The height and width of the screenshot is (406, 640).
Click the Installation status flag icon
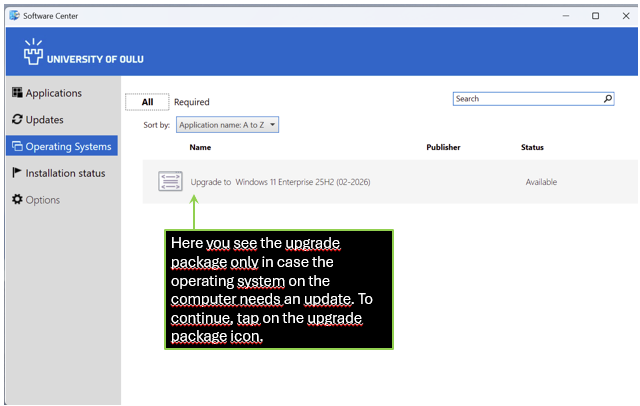(17, 173)
